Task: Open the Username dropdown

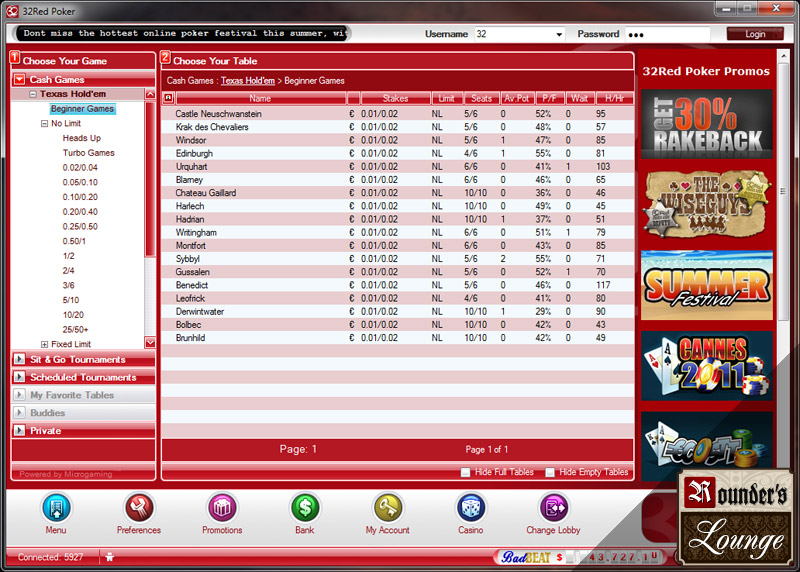Action: (x=559, y=34)
